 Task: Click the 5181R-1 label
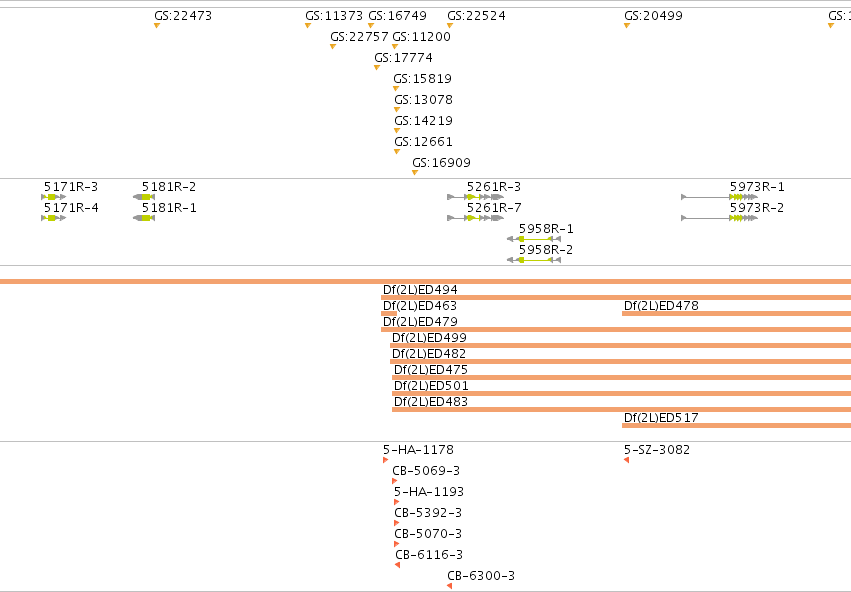pos(169,208)
